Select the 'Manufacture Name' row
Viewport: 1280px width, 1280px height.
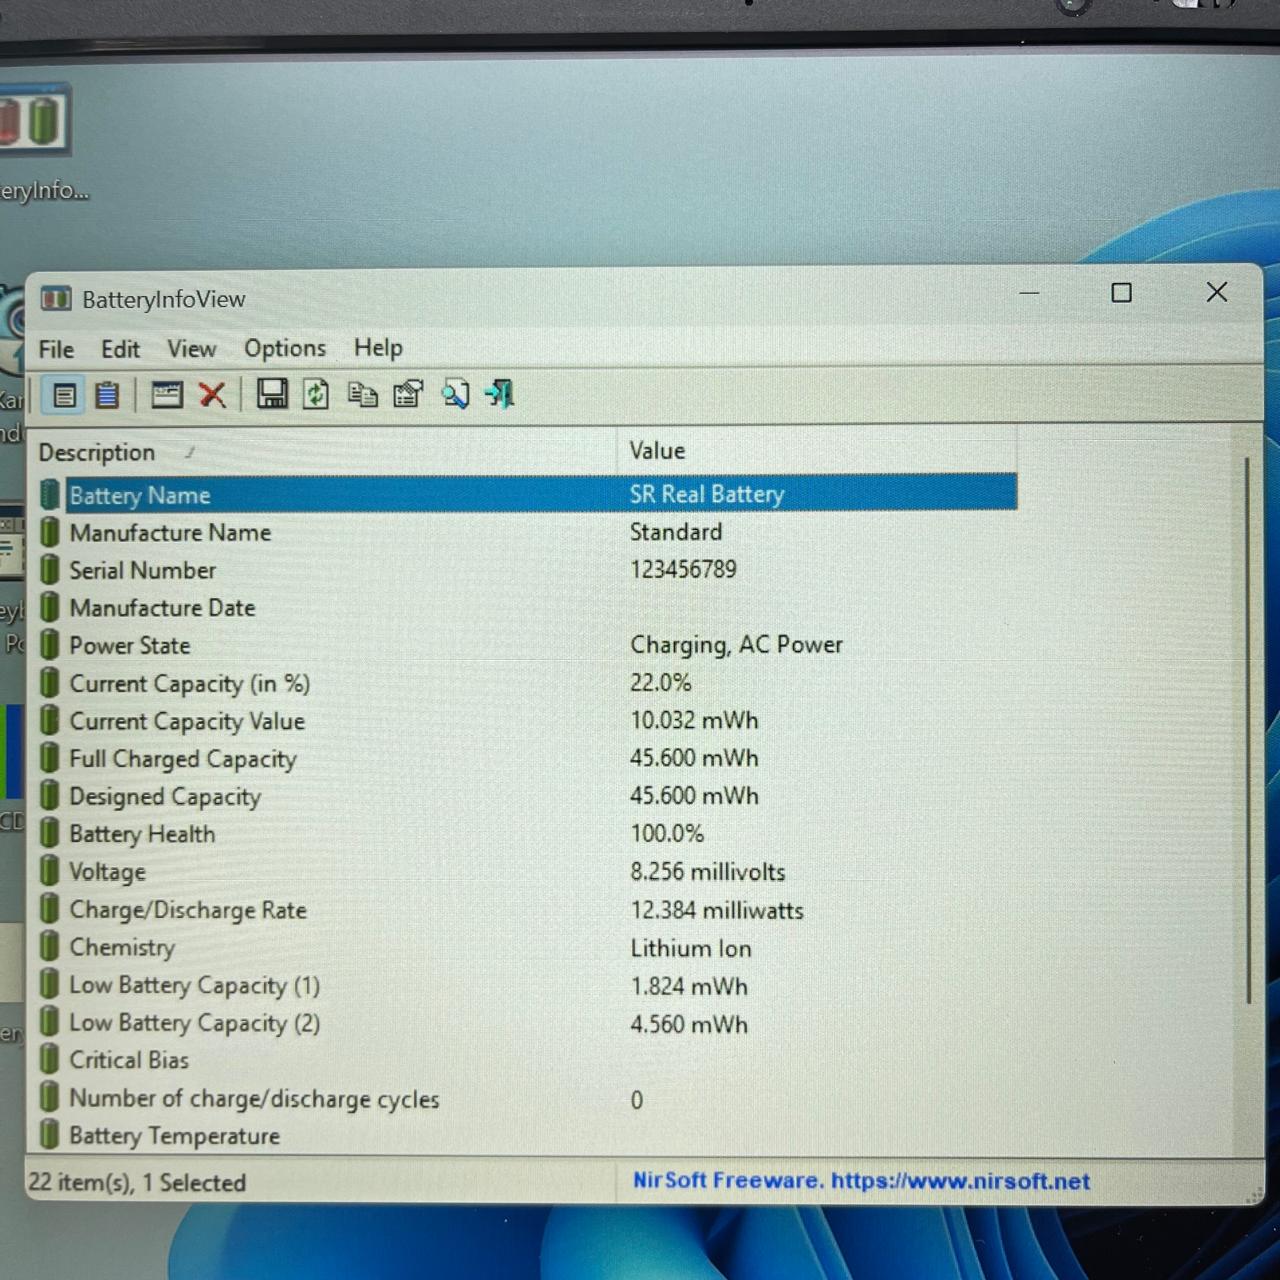click(x=528, y=532)
